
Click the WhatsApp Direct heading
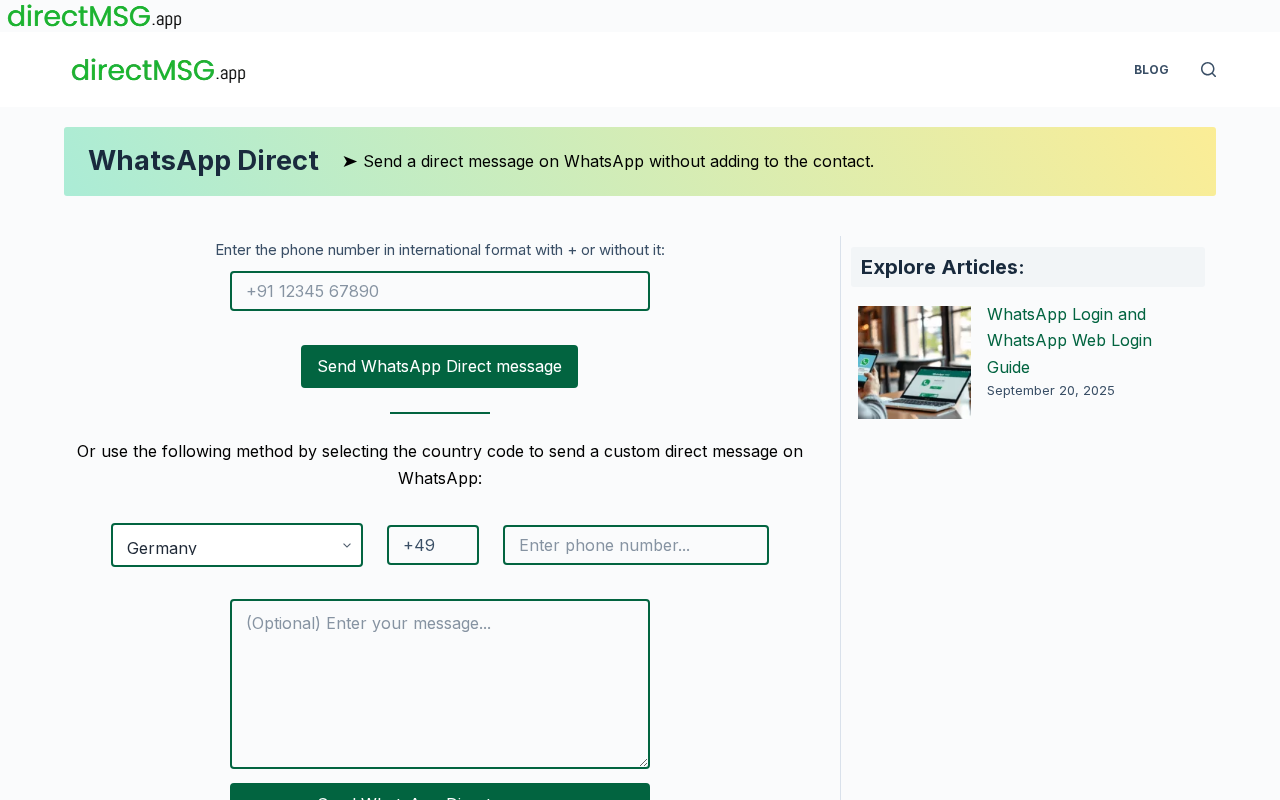[x=203, y=161]
